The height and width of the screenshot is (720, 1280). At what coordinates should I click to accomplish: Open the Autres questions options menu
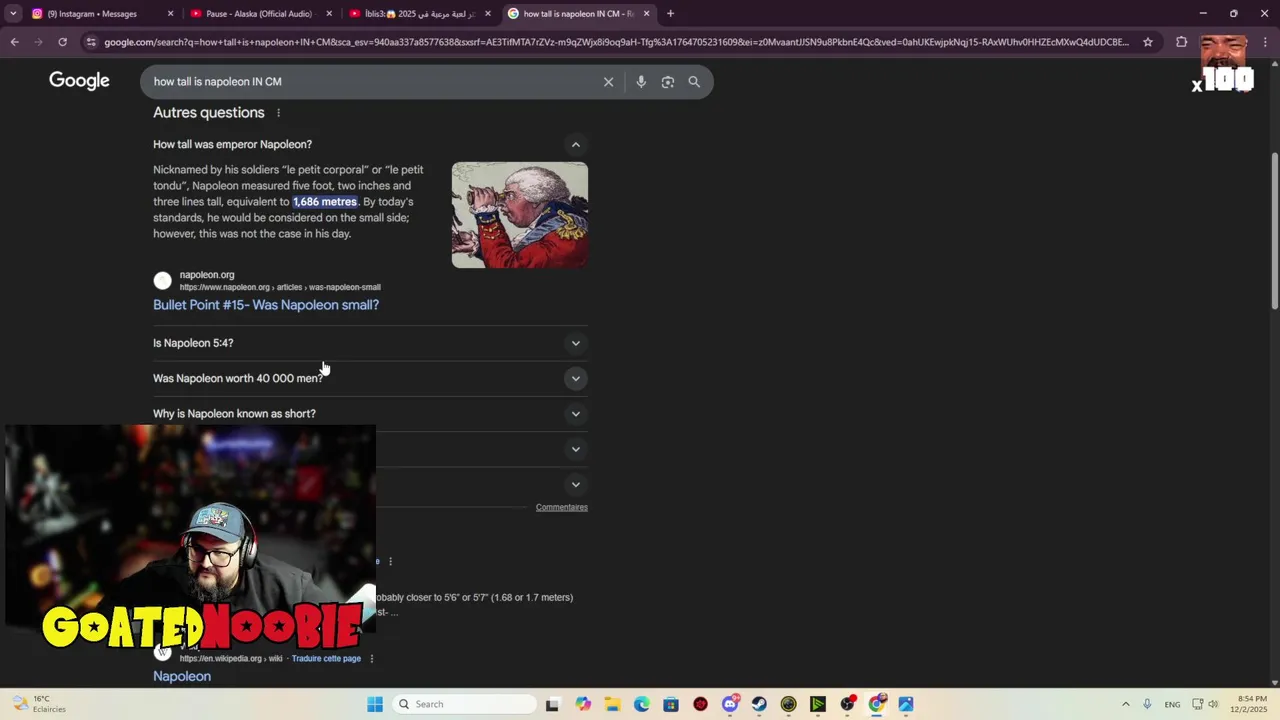278,113
